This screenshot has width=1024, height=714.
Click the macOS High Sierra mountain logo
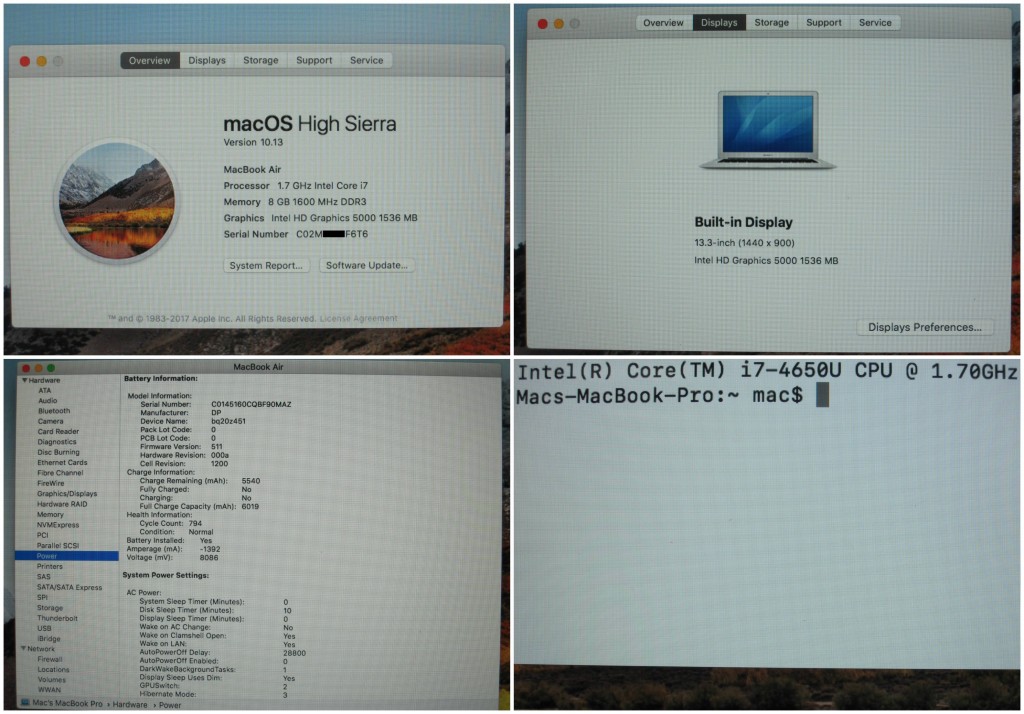[x=118, y=201]
